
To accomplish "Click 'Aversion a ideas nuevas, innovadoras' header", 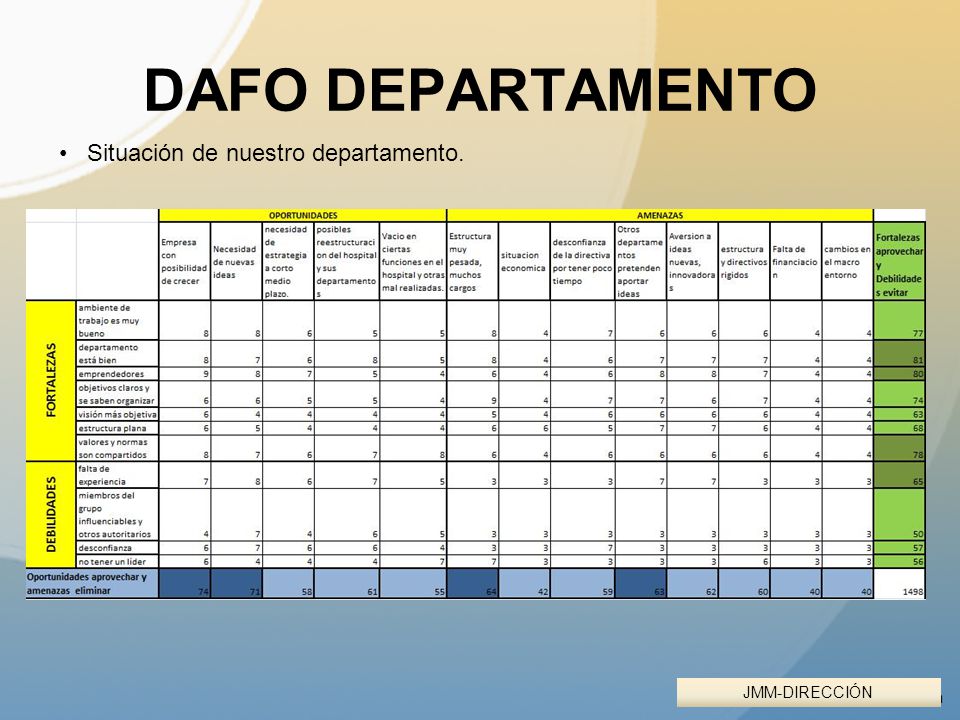I will click(x=692, y=261).
